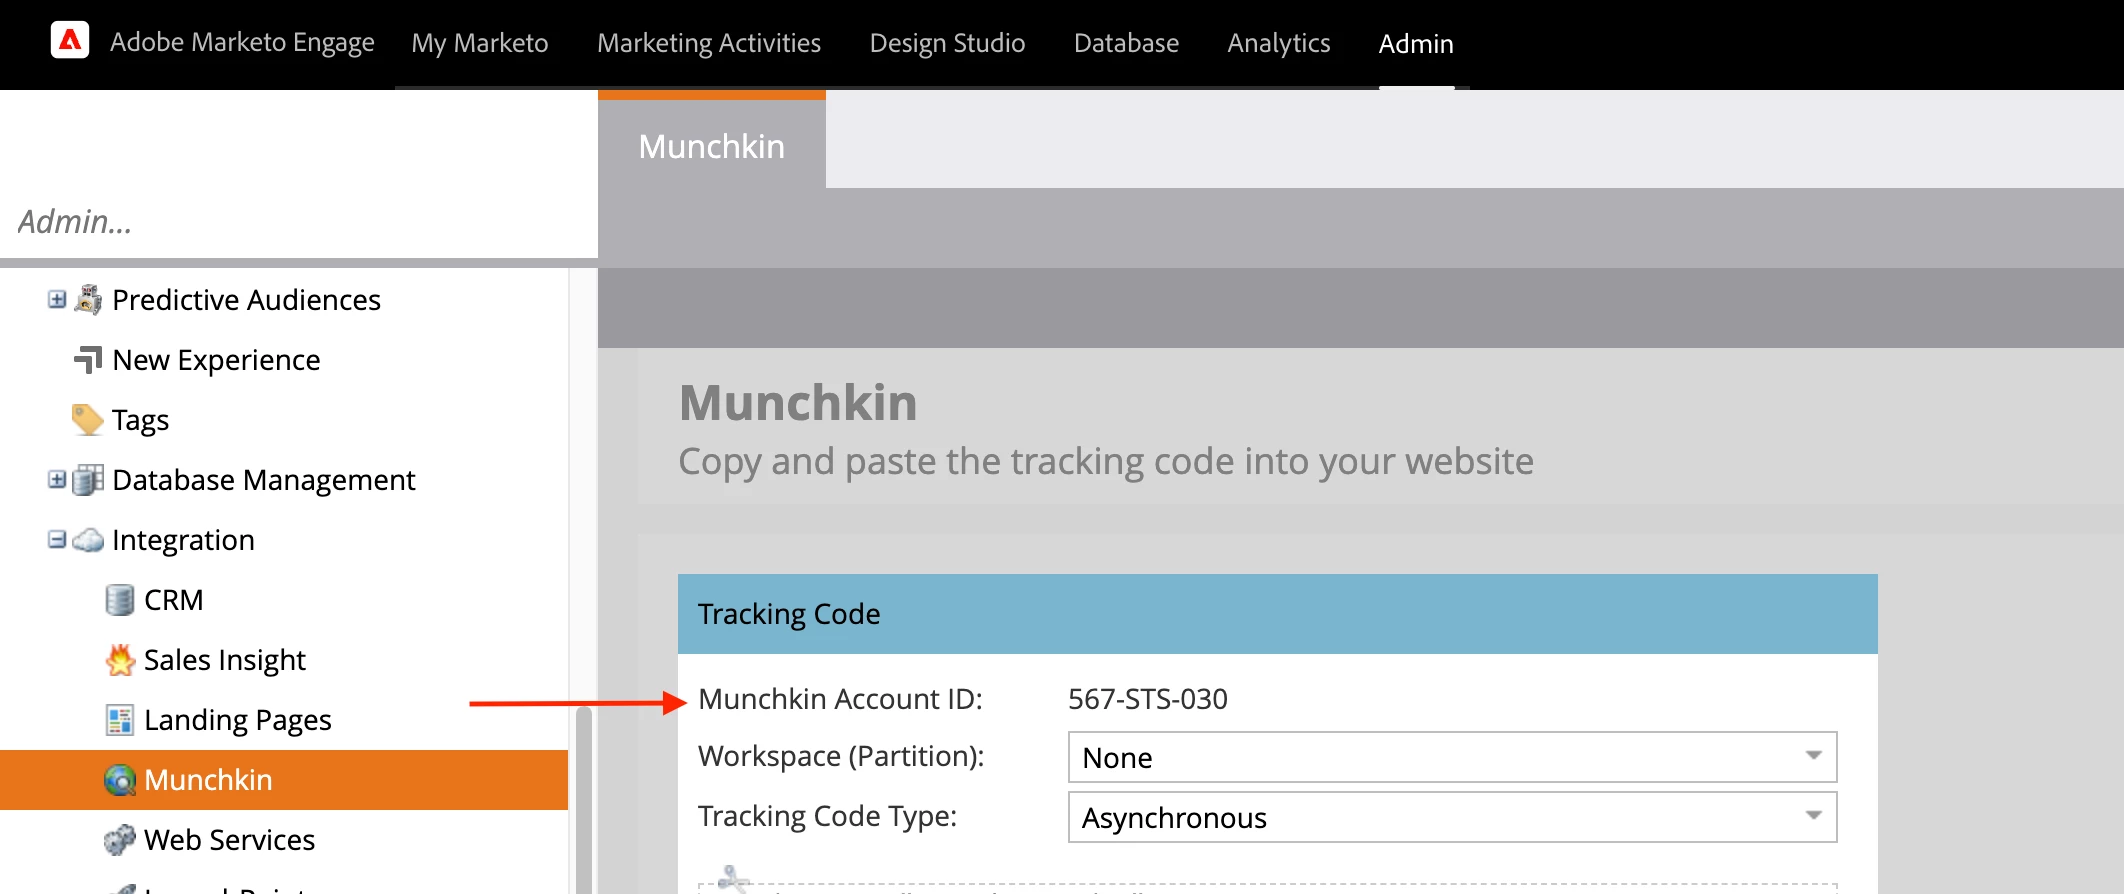The image size is (2124, 894).
Task: Open Landing Pages settings
Action: [x=238, y=720]
